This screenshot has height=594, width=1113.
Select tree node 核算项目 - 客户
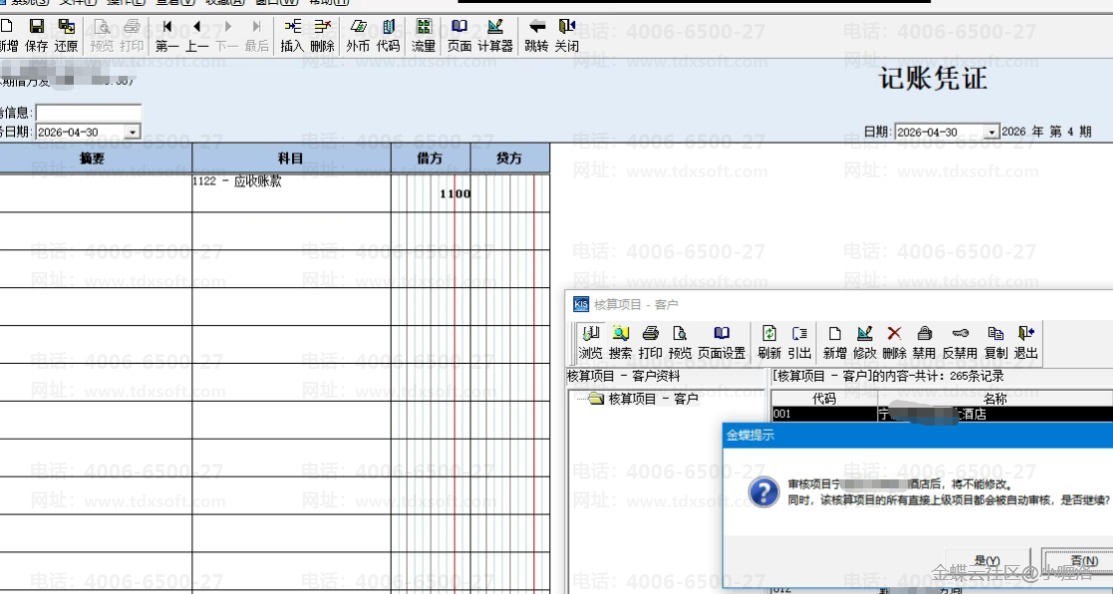[653, 399]
